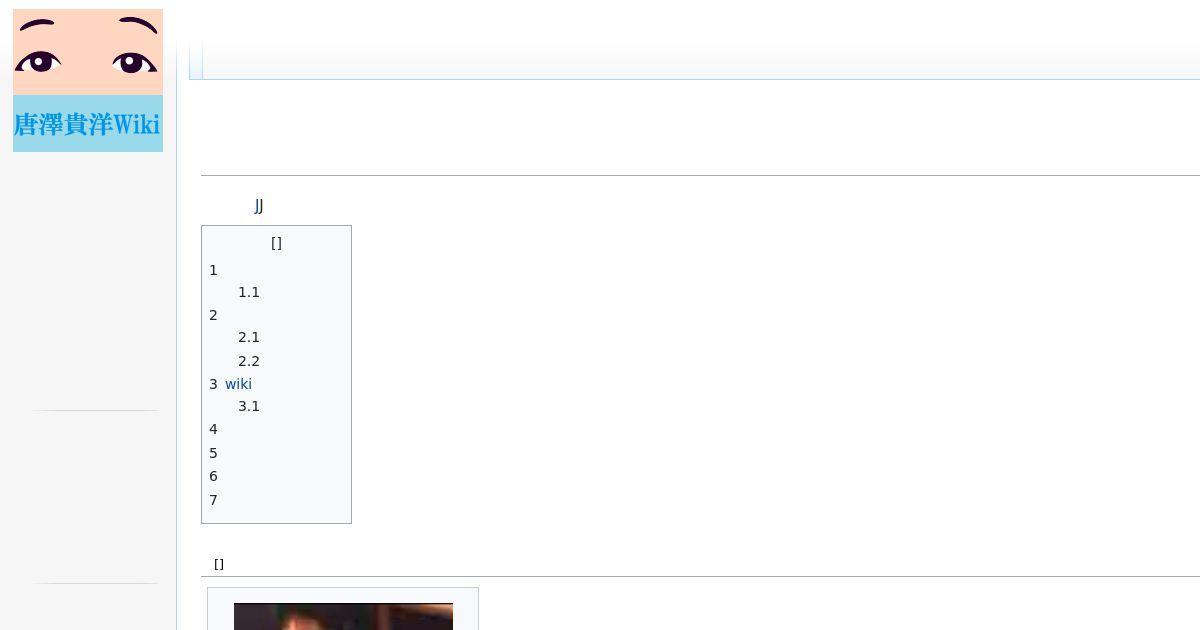Go to contents section 4
This screenshot has width=1200, height=630.
point(213,429)
